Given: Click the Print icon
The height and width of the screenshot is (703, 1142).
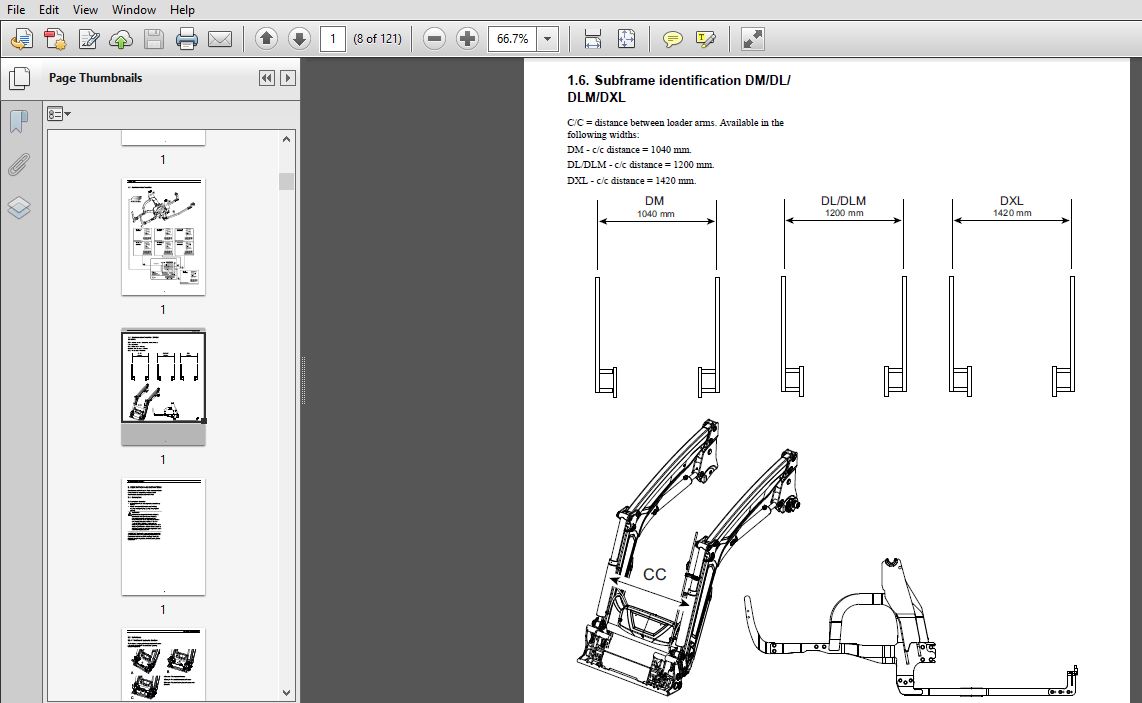Looking at the screenshot, I should pos(186,39).
